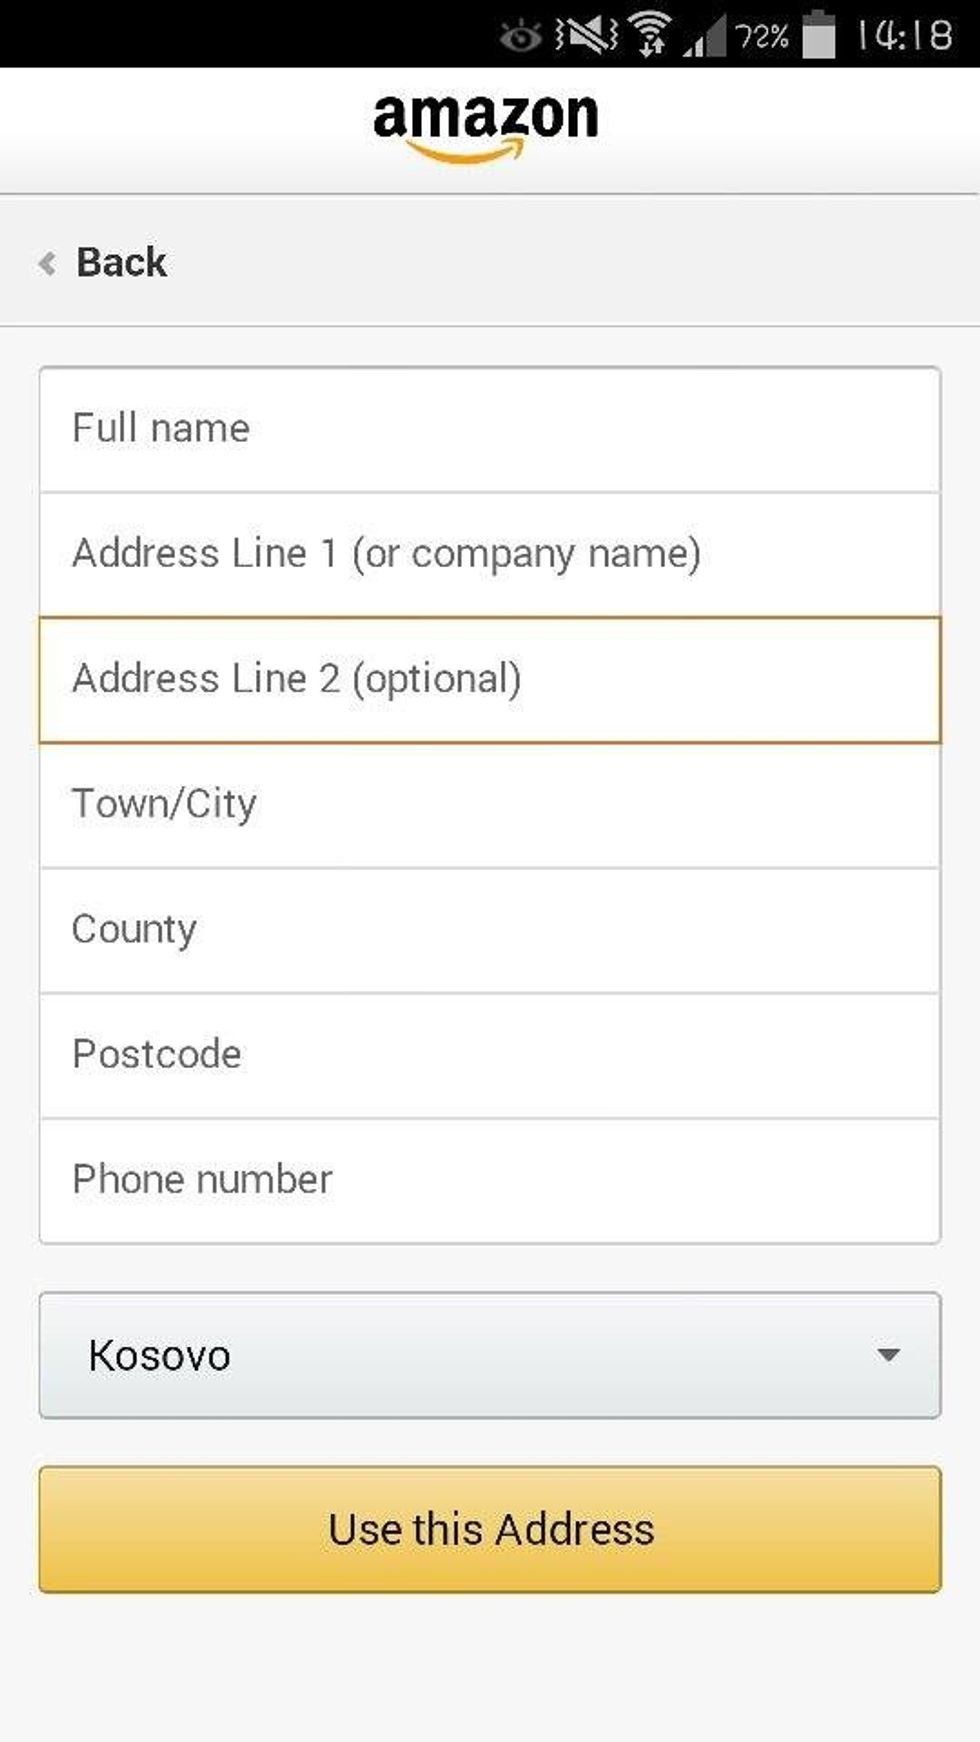980x1742 pixels.
Task: Tap the Wi-Fi signal icon
Action: 651,35
